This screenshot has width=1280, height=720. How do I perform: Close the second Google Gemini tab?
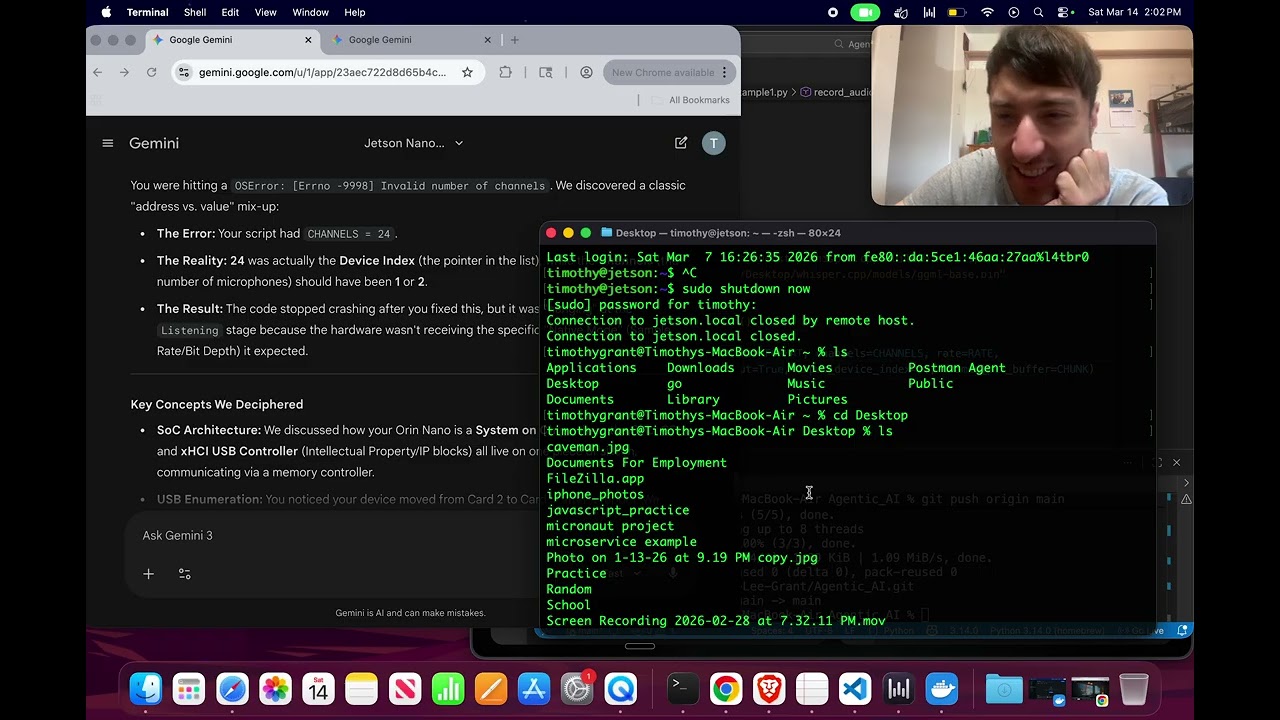(488, 40)
